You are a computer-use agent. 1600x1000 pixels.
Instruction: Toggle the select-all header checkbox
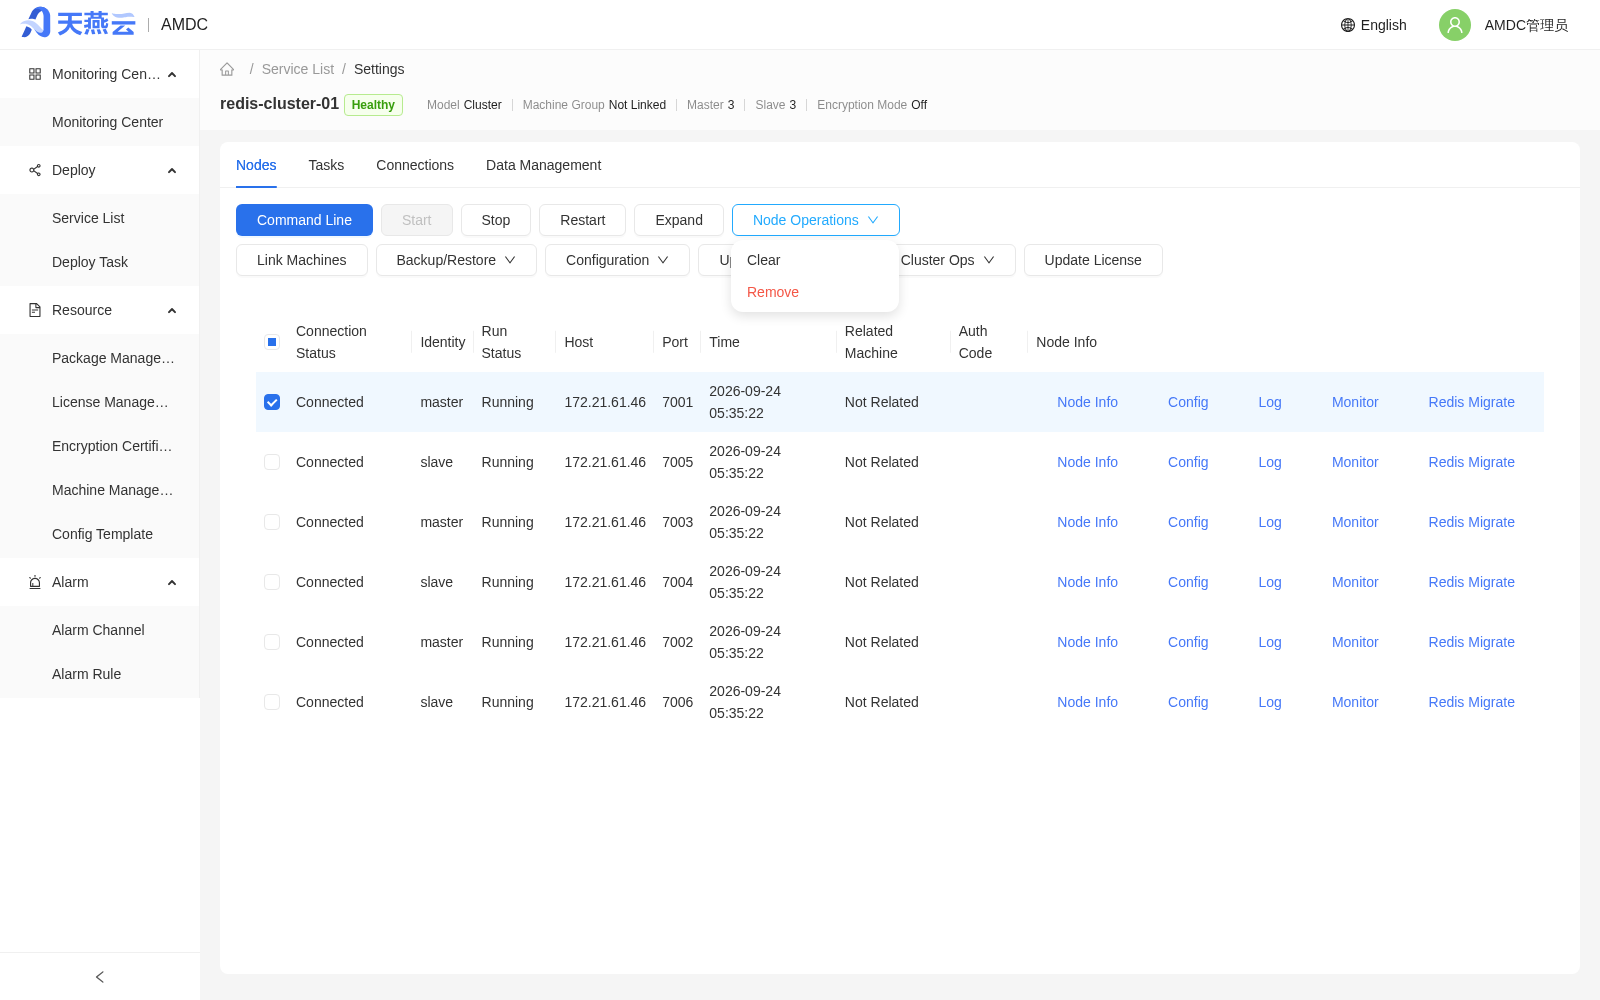(x=272, y=342)
